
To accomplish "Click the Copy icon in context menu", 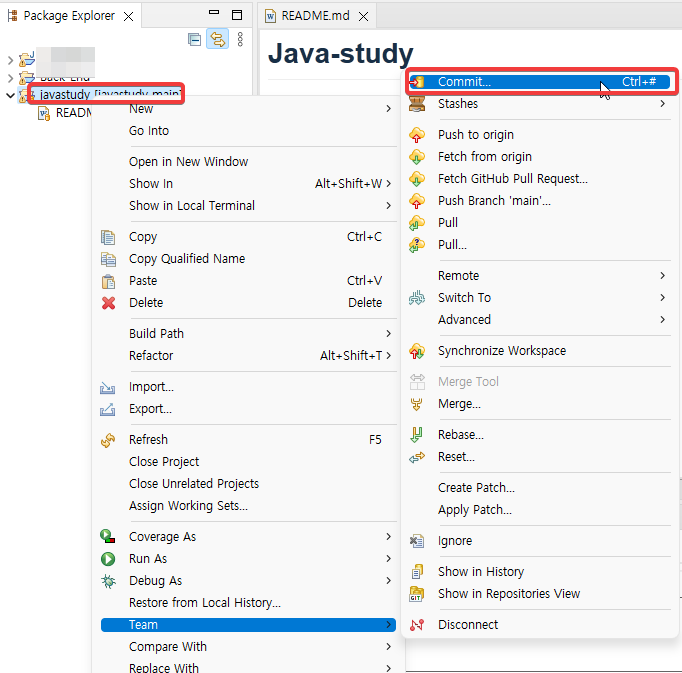I will (108, 237).
